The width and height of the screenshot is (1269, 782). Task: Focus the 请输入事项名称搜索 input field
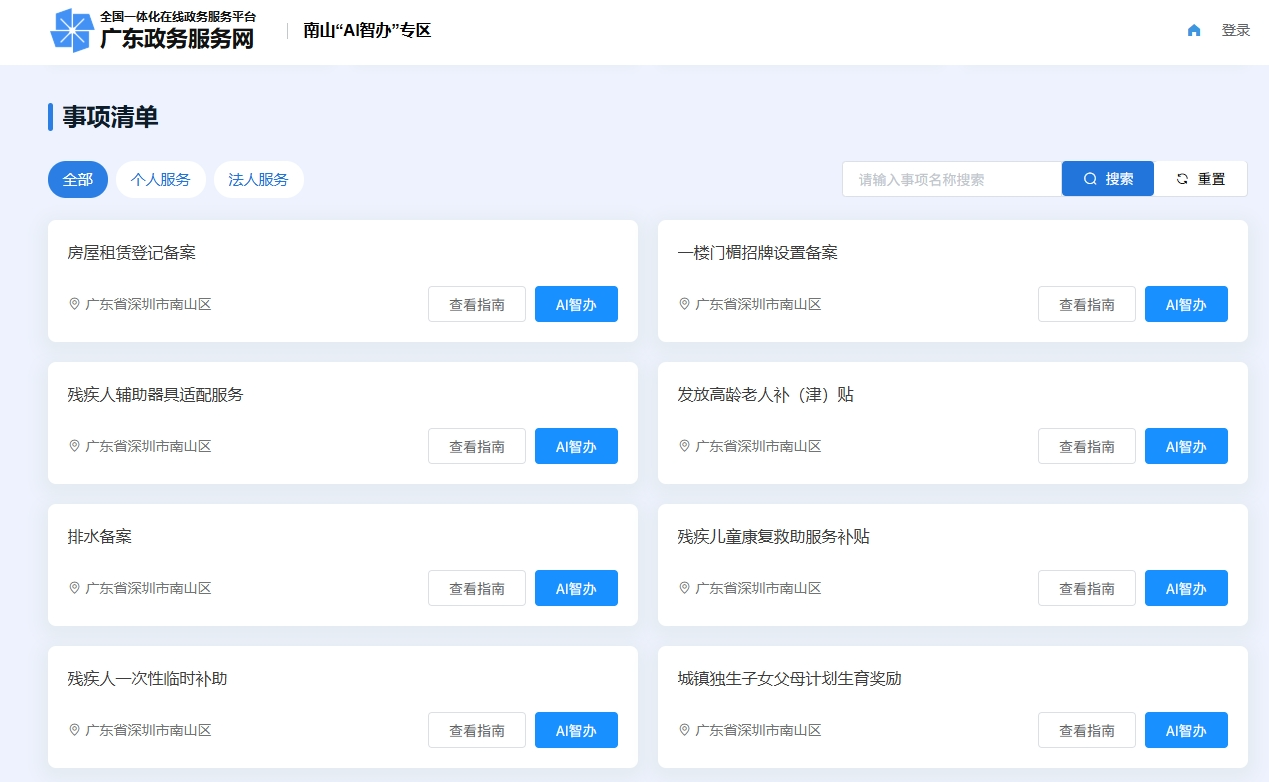pos(951,179)
